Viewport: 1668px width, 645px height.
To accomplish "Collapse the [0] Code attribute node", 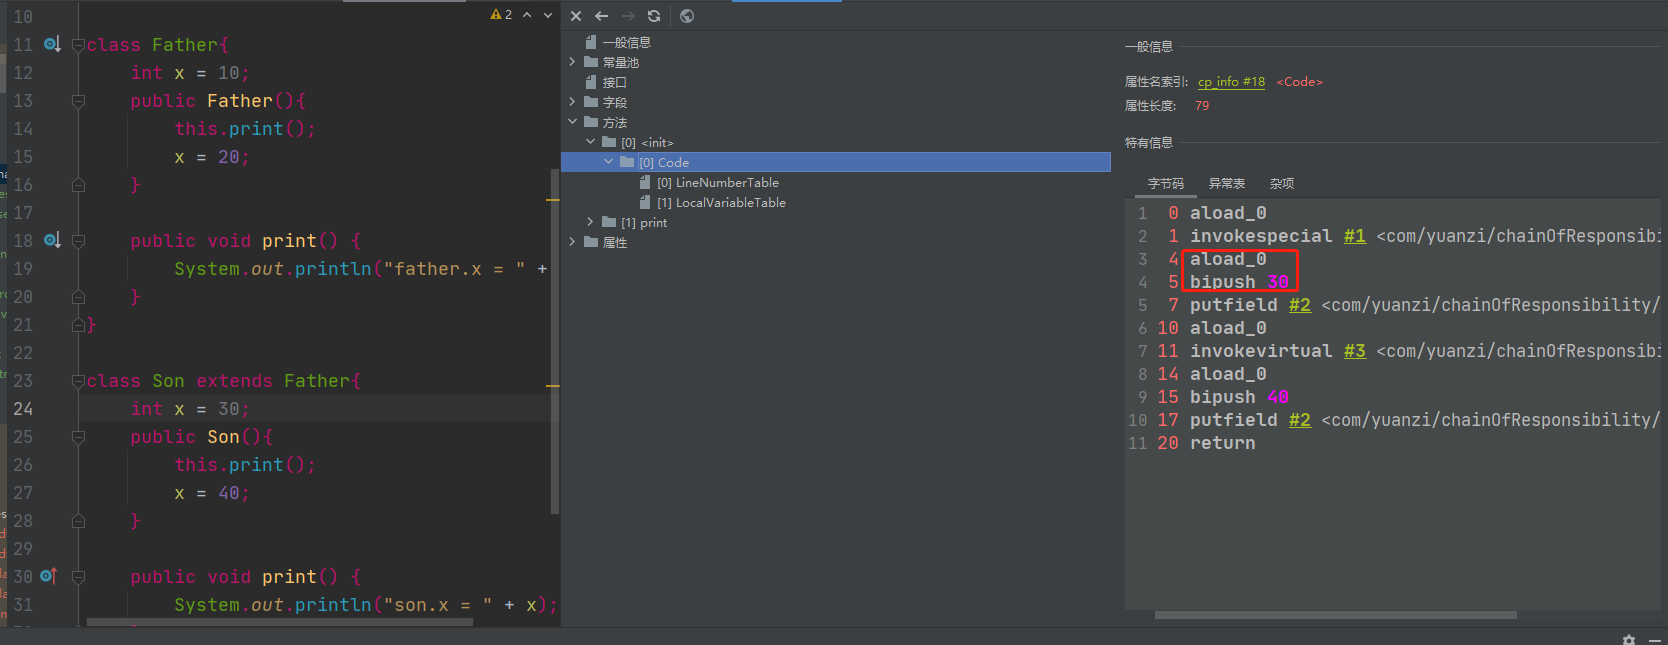I will (609, 162).
